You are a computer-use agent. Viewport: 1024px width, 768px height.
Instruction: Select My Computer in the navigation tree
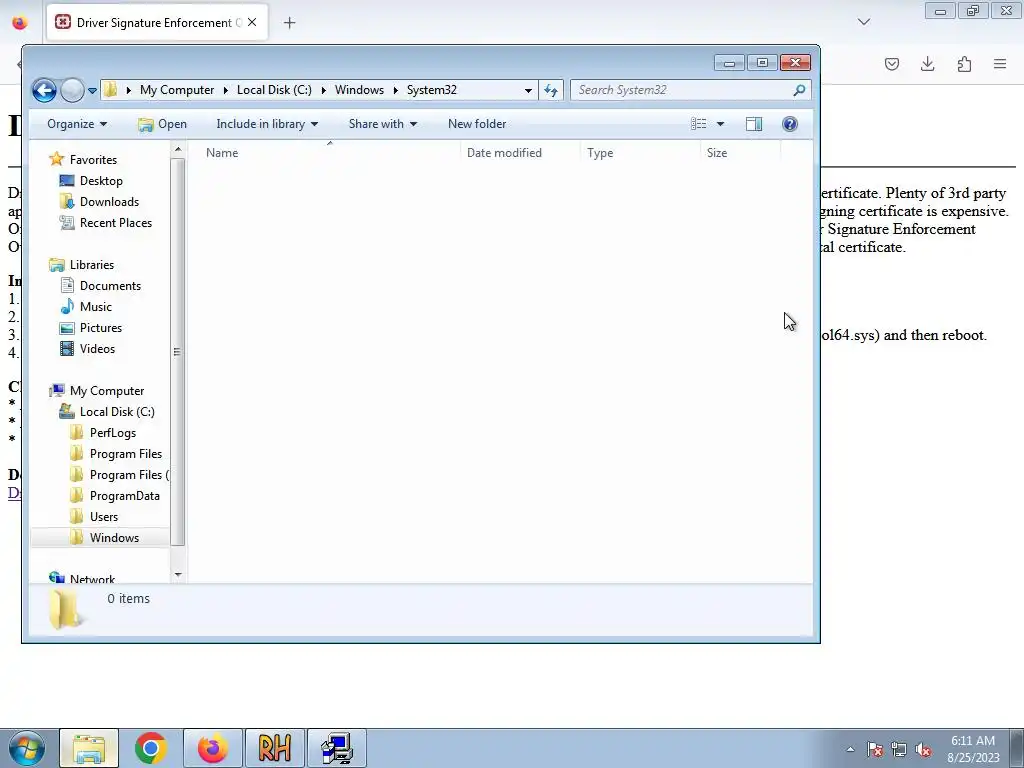pyautogui.click(x=106, y=391)
